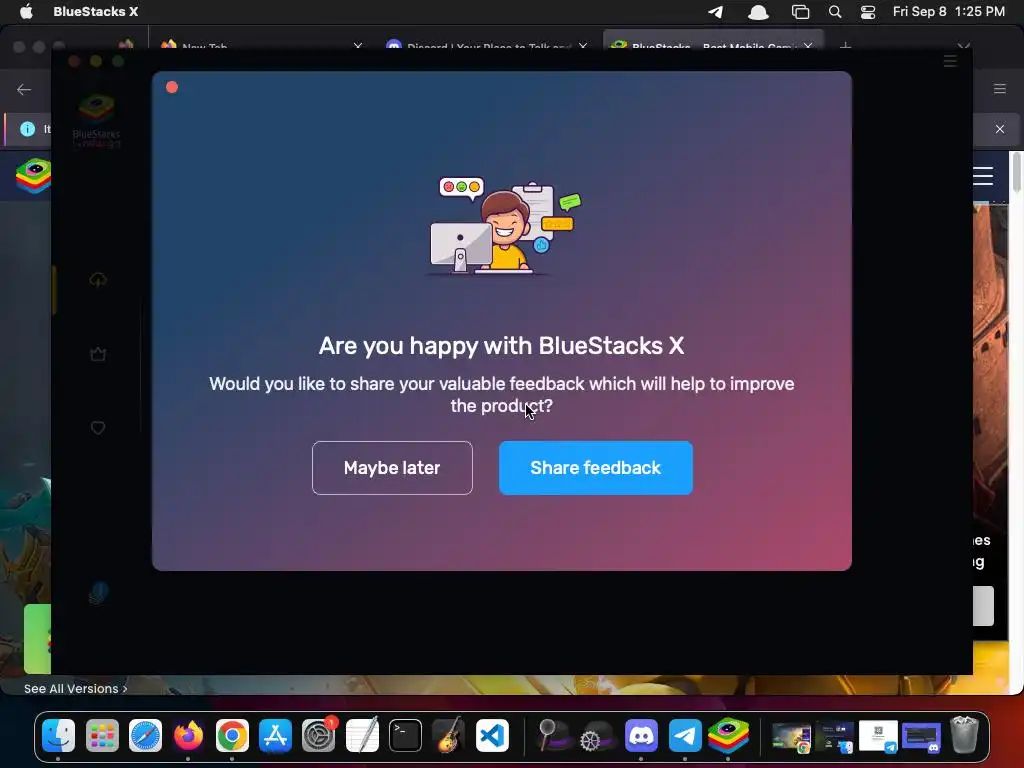Viewport: 1024px width, 768px height.
Task: Open the BlueStacks X hamburger menu
Action: click(x=950, y=61)
